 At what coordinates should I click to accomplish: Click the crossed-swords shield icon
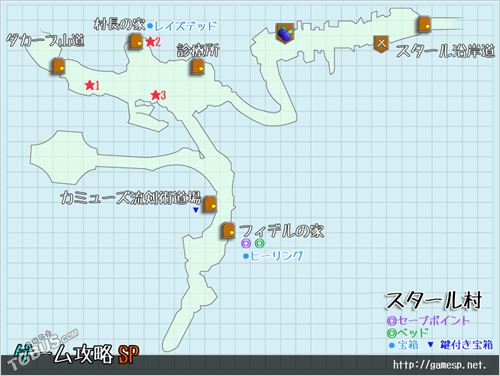[381, 44]
